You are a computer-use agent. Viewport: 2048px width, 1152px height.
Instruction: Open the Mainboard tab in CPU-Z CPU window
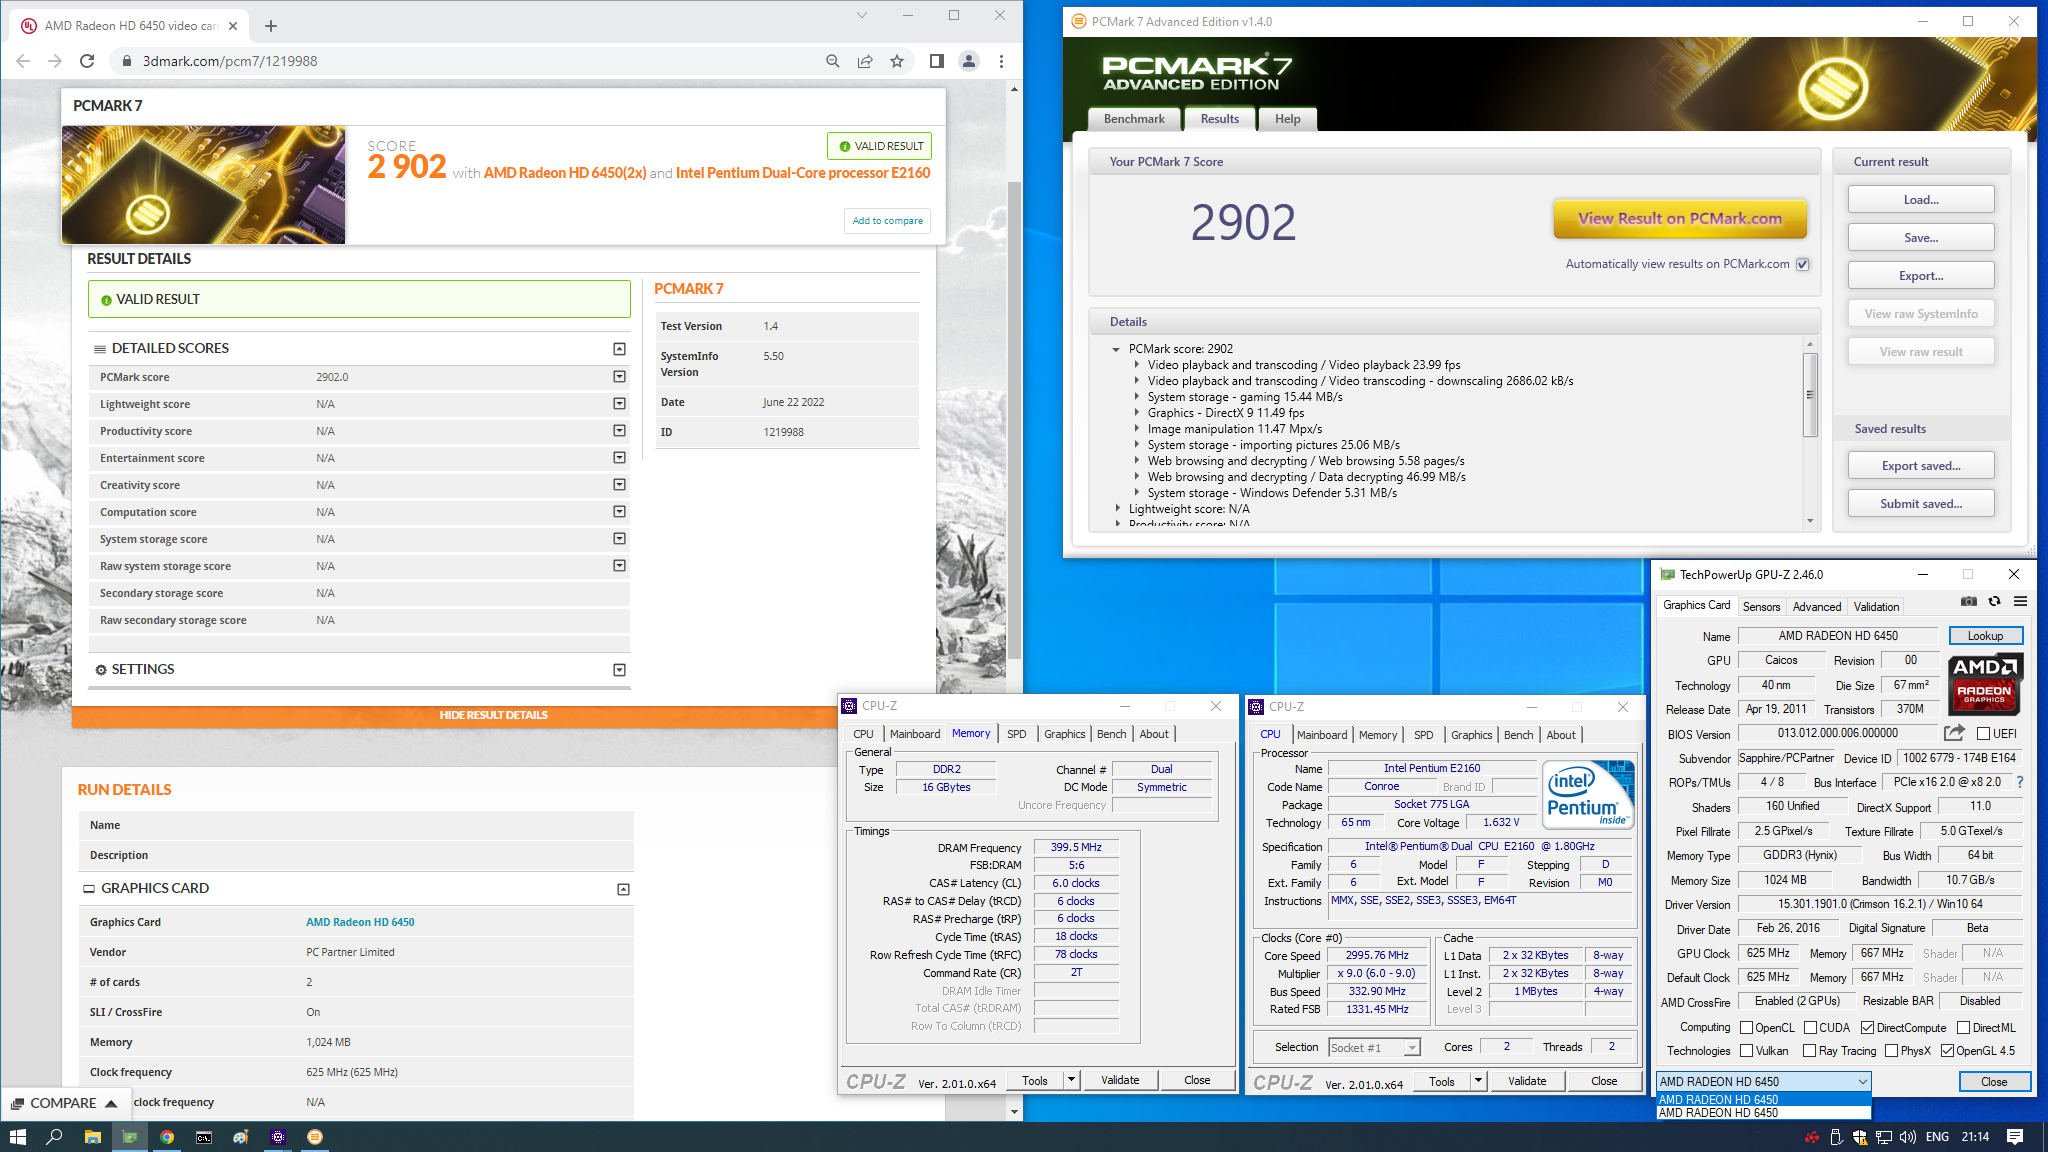point(1322,735)
